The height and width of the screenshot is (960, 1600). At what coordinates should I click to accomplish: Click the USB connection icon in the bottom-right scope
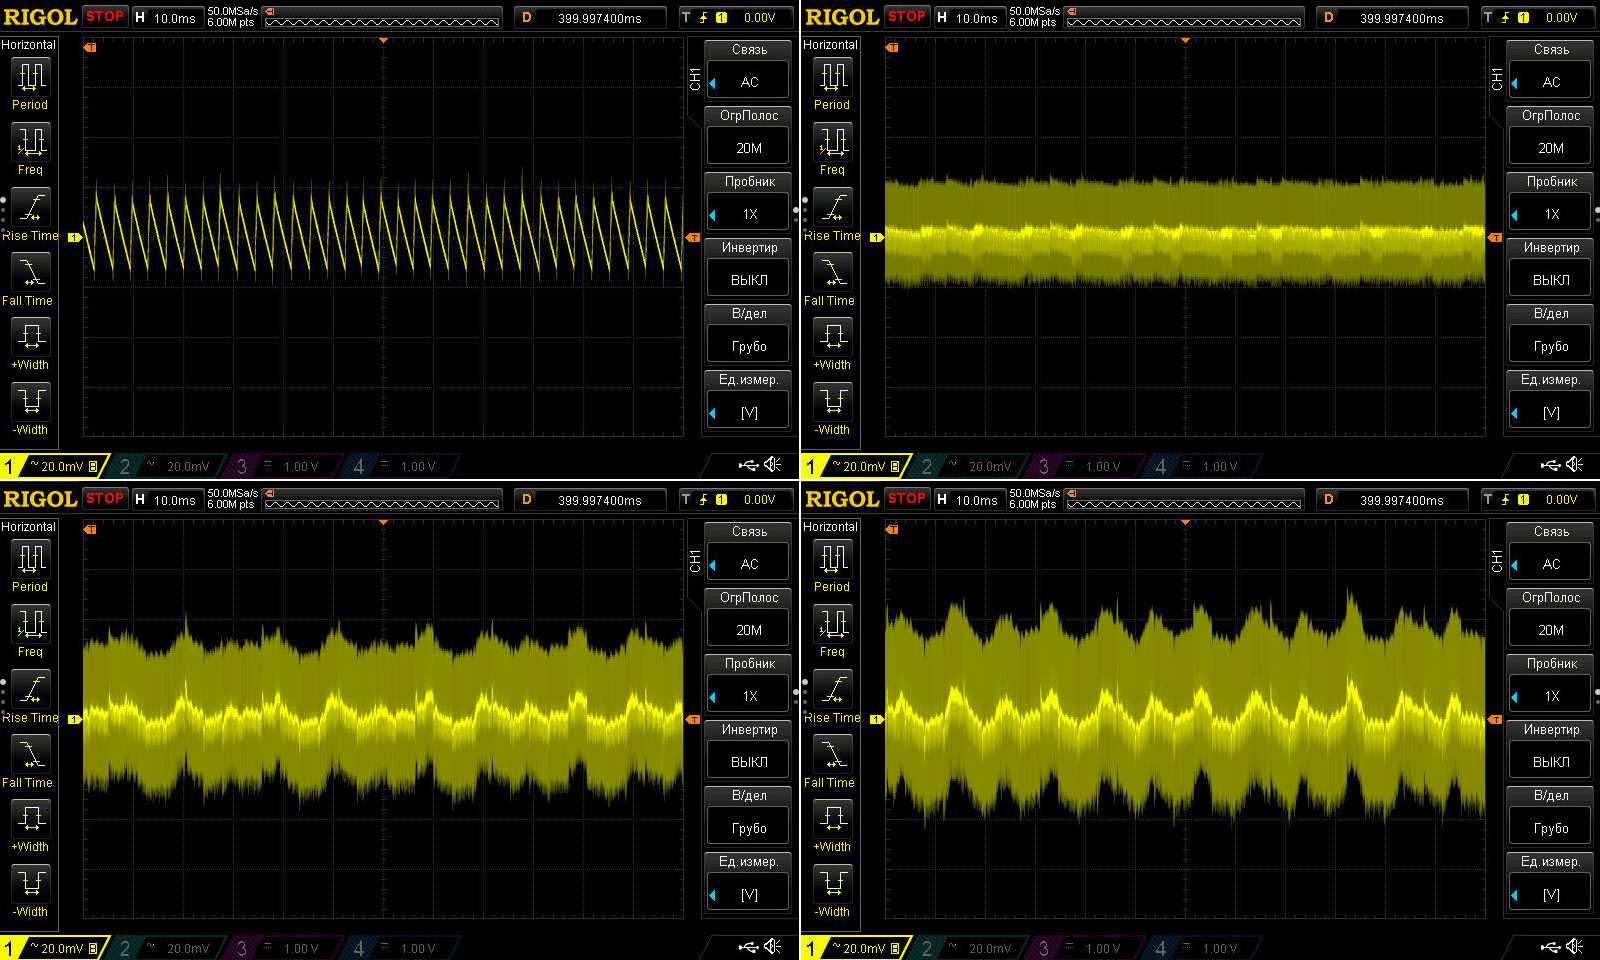pyautogui.click(x=1550, y=947)
